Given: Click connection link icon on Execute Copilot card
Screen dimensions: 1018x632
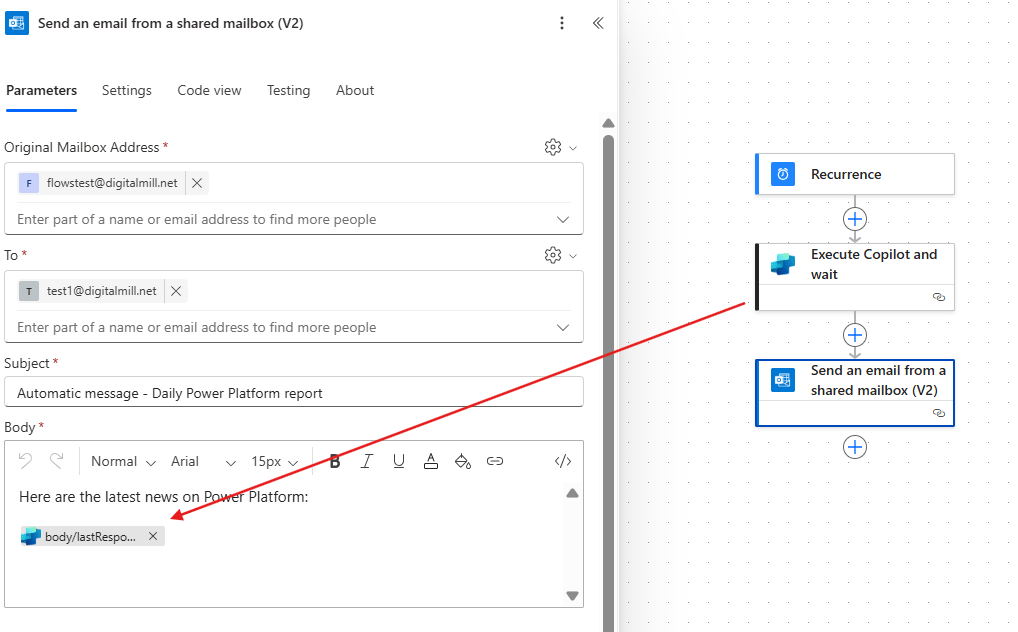Looking at the screenshot, I should (x=939, y=297).
